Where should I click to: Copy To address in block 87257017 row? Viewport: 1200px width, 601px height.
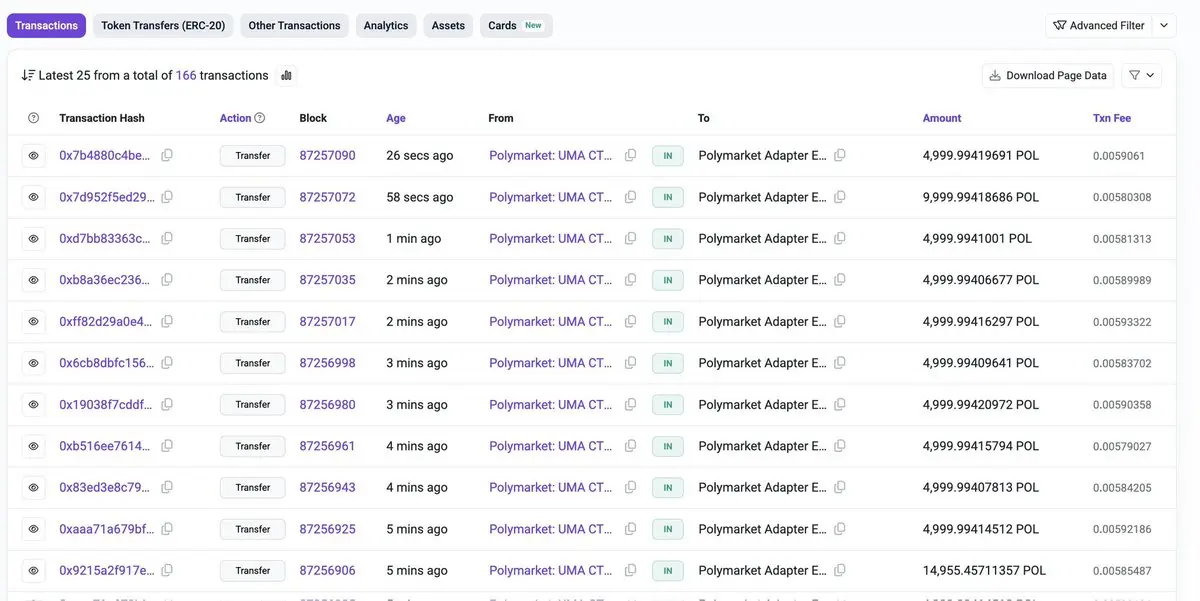pyautogui.click(x=840, y=321)
